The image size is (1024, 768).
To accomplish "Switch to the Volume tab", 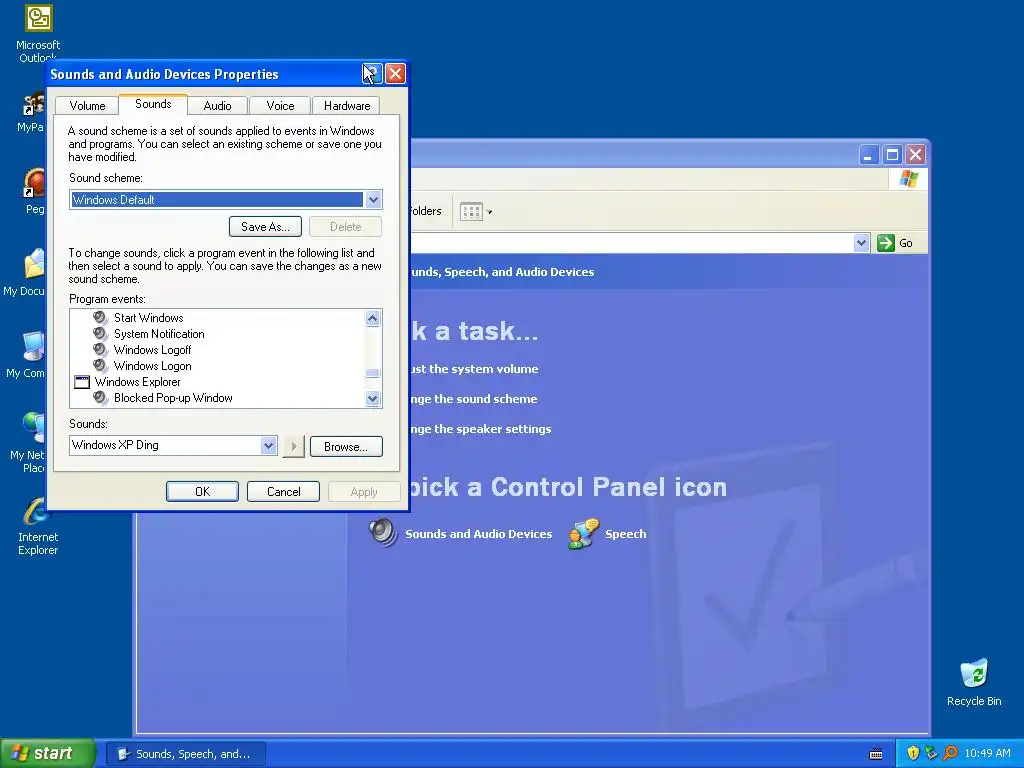I will point(87,106).
